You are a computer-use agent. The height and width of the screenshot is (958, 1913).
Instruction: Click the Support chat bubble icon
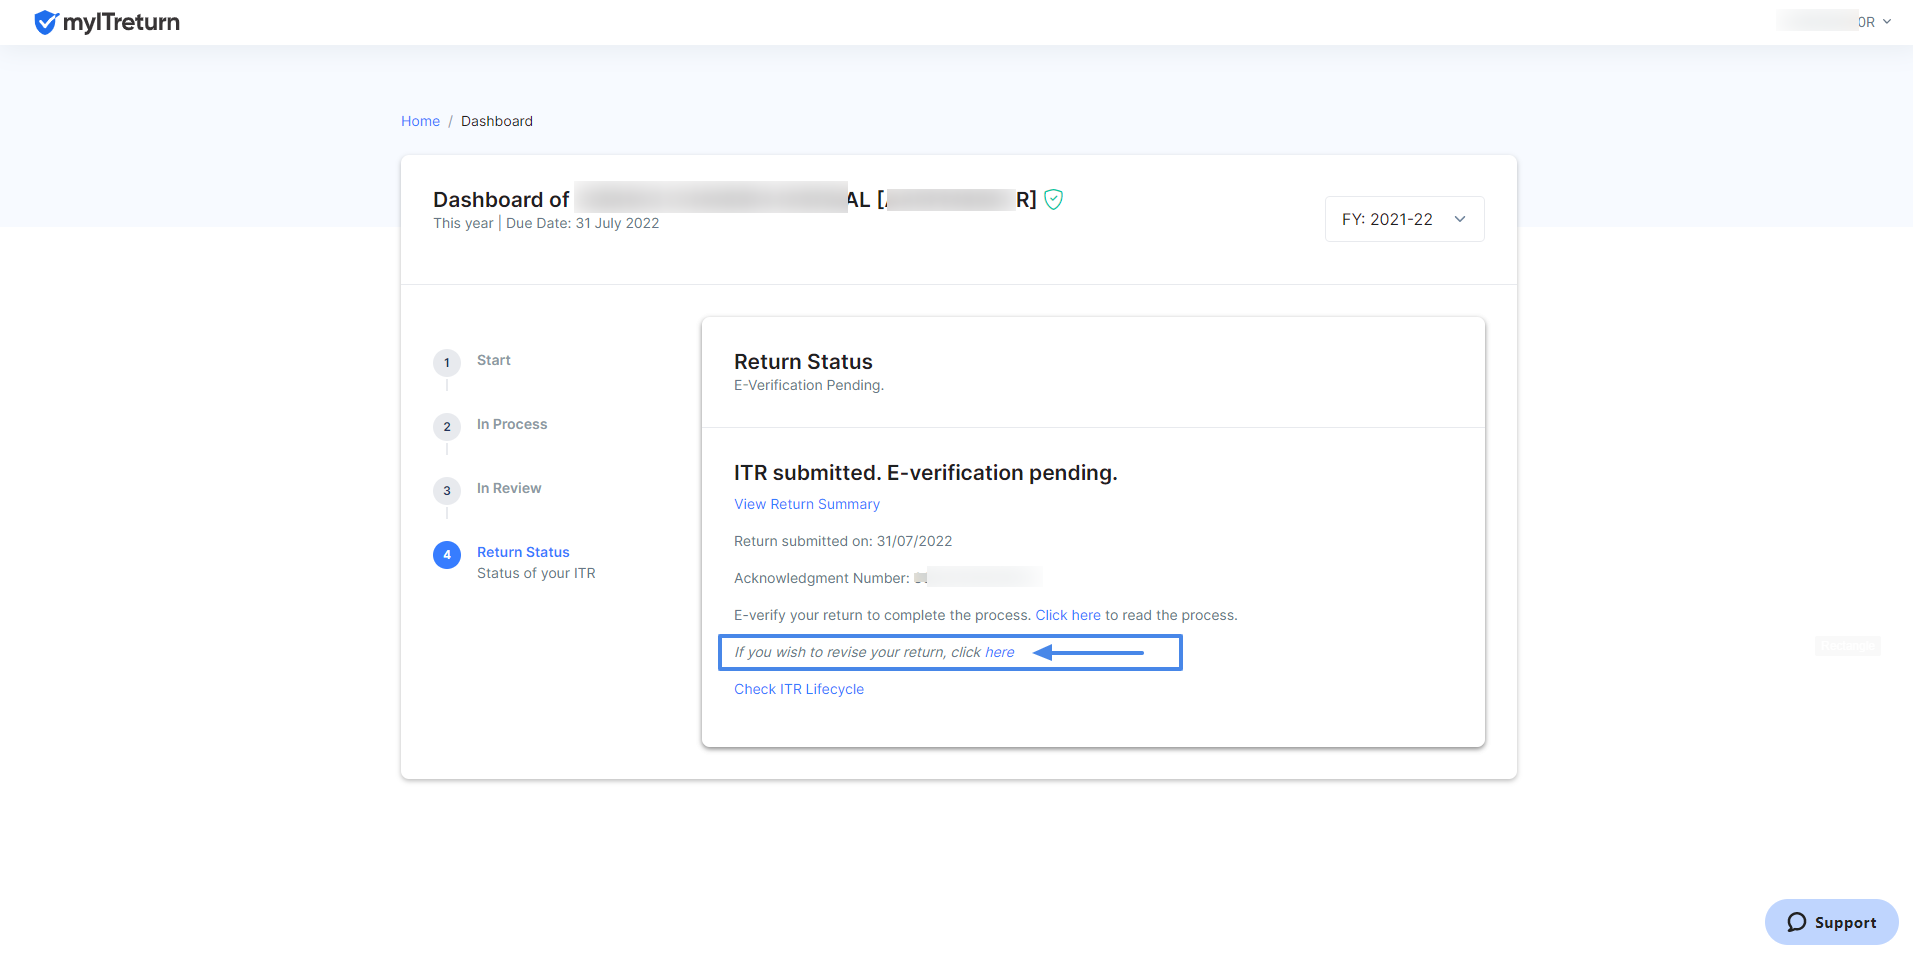pos(1797,922)
